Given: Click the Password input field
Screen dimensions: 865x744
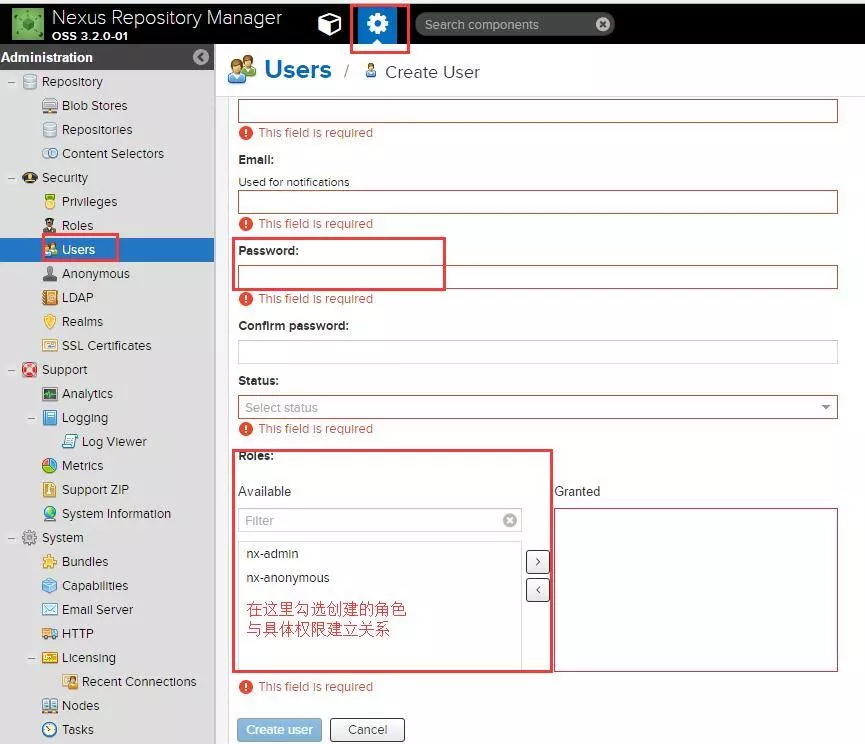Looking at the screenshot, I should [537, 277].
